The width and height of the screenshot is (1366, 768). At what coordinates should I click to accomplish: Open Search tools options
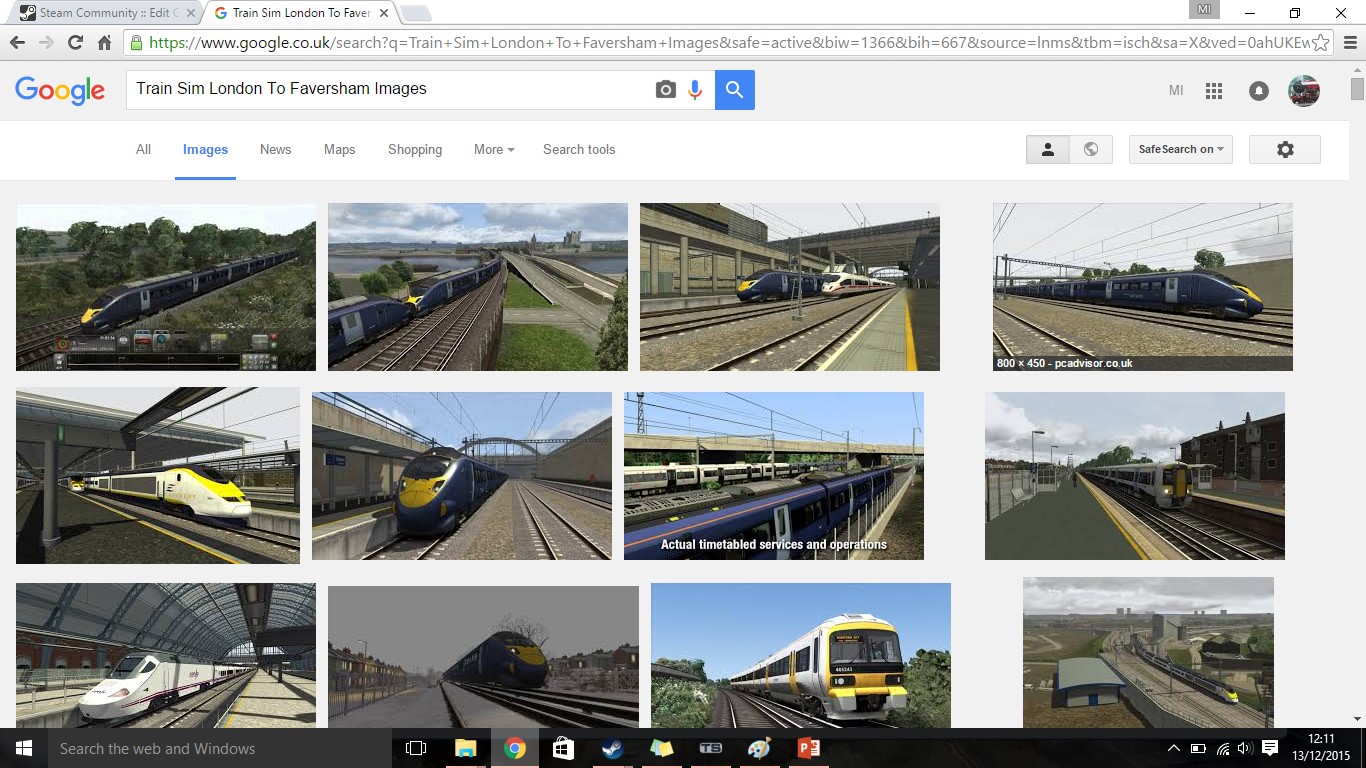coord(579,149)
